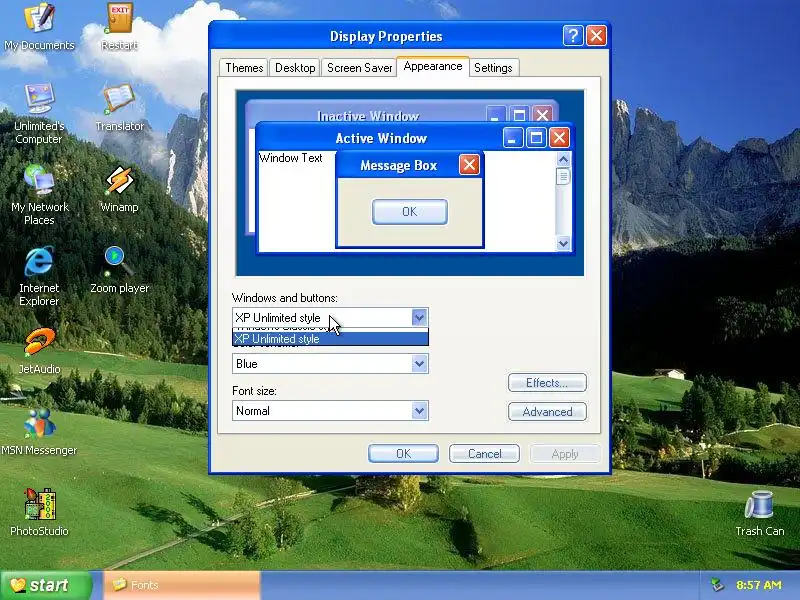Click the help question mark button
Viewport: 800px width, 600px height.
coord(573,36)
